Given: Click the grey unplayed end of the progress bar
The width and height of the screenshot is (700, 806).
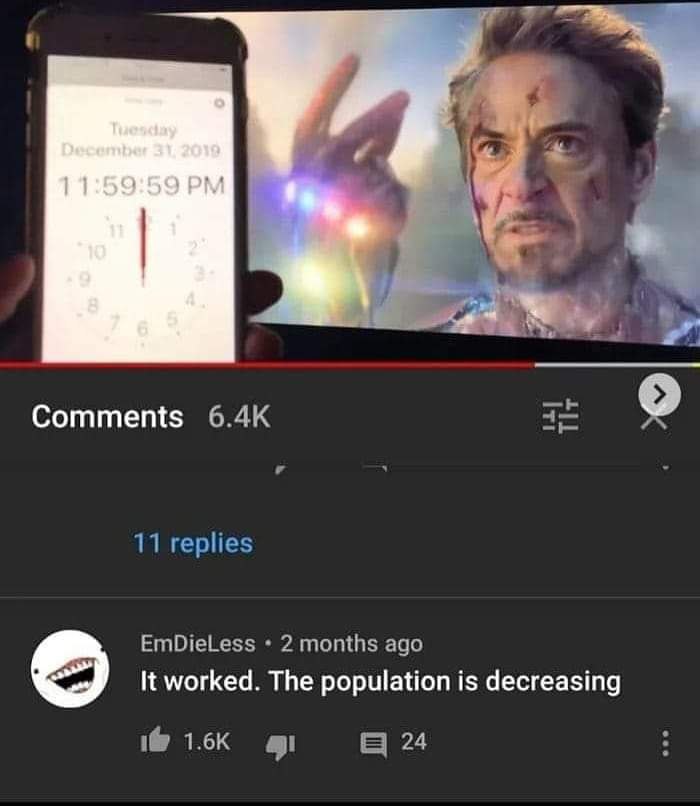Looking at the screenshot, I should (617, 365).
